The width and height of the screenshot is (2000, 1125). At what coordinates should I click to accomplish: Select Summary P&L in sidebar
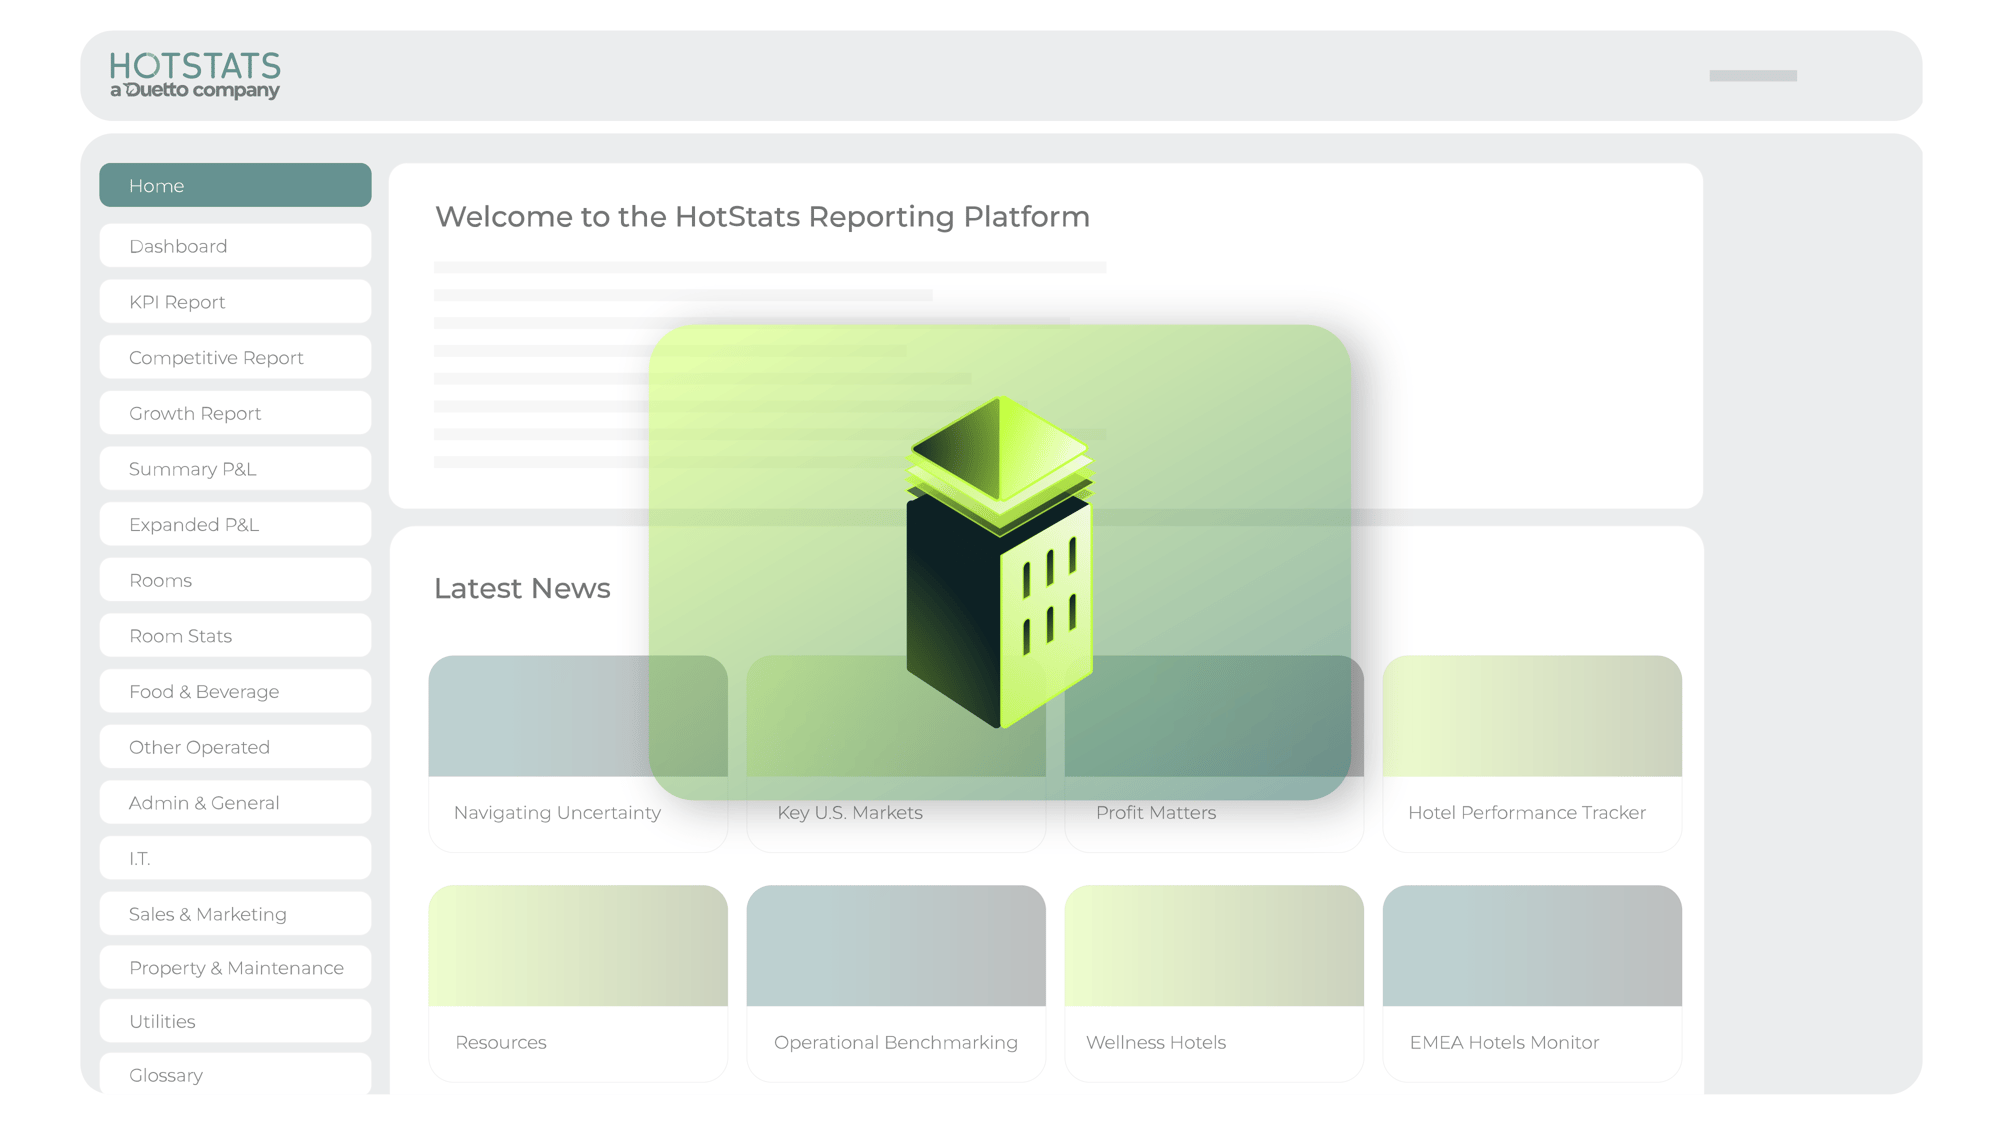point(235,469)
